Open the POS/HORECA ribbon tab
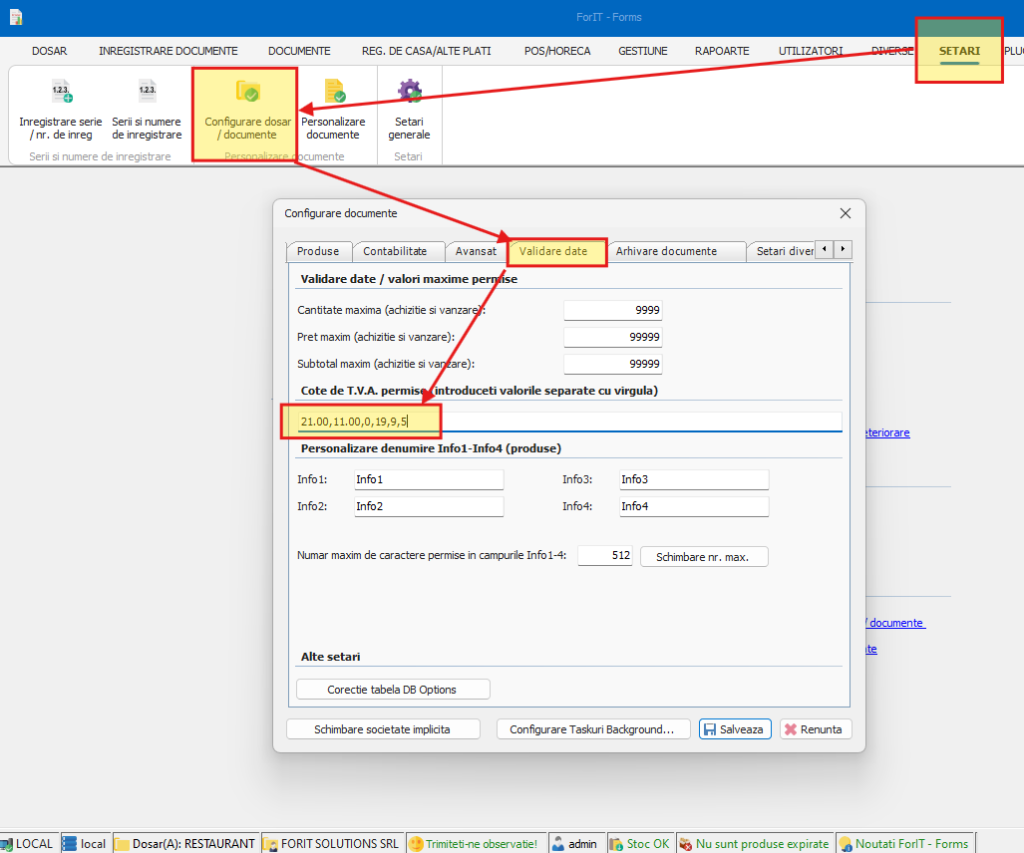1024x853 pixels. pyautogui.click(x=557, y=51)
